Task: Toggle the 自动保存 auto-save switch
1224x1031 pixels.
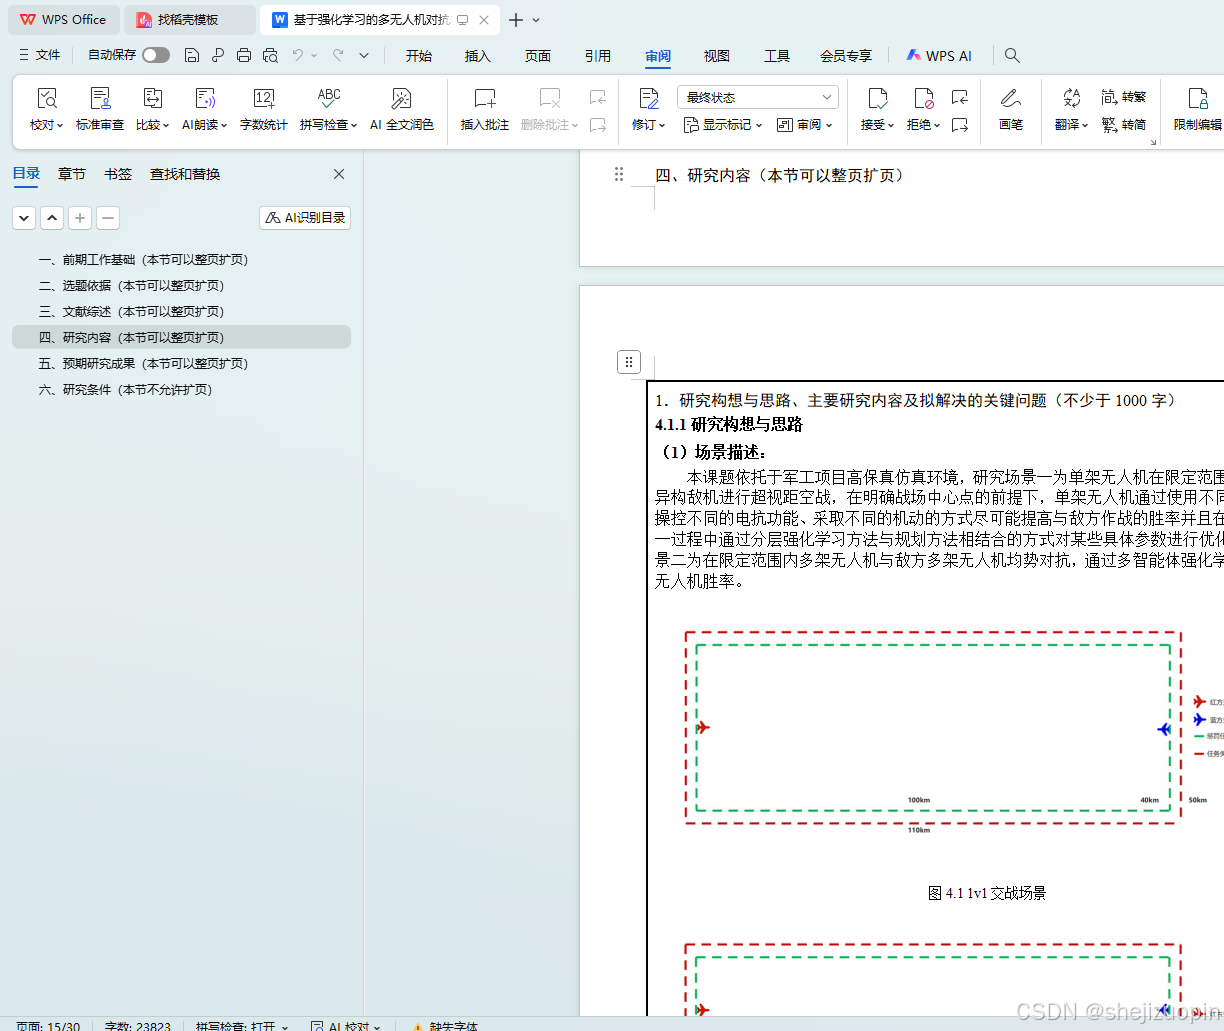Action: [x=156, y=55]
